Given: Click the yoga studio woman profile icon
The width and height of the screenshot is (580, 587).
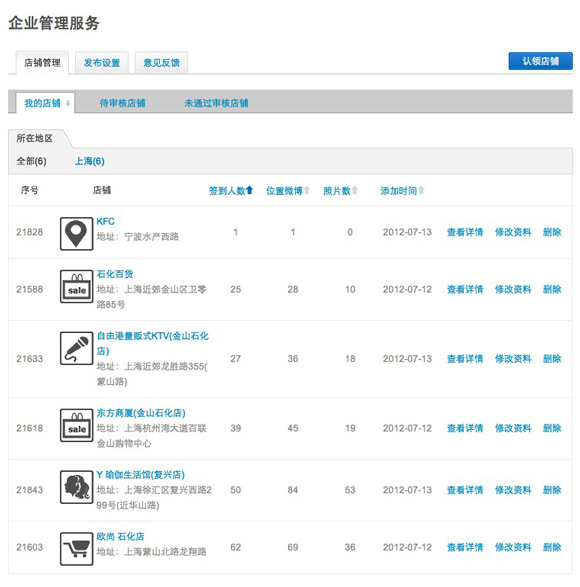Looking at the screenshot, I should 76,487.
